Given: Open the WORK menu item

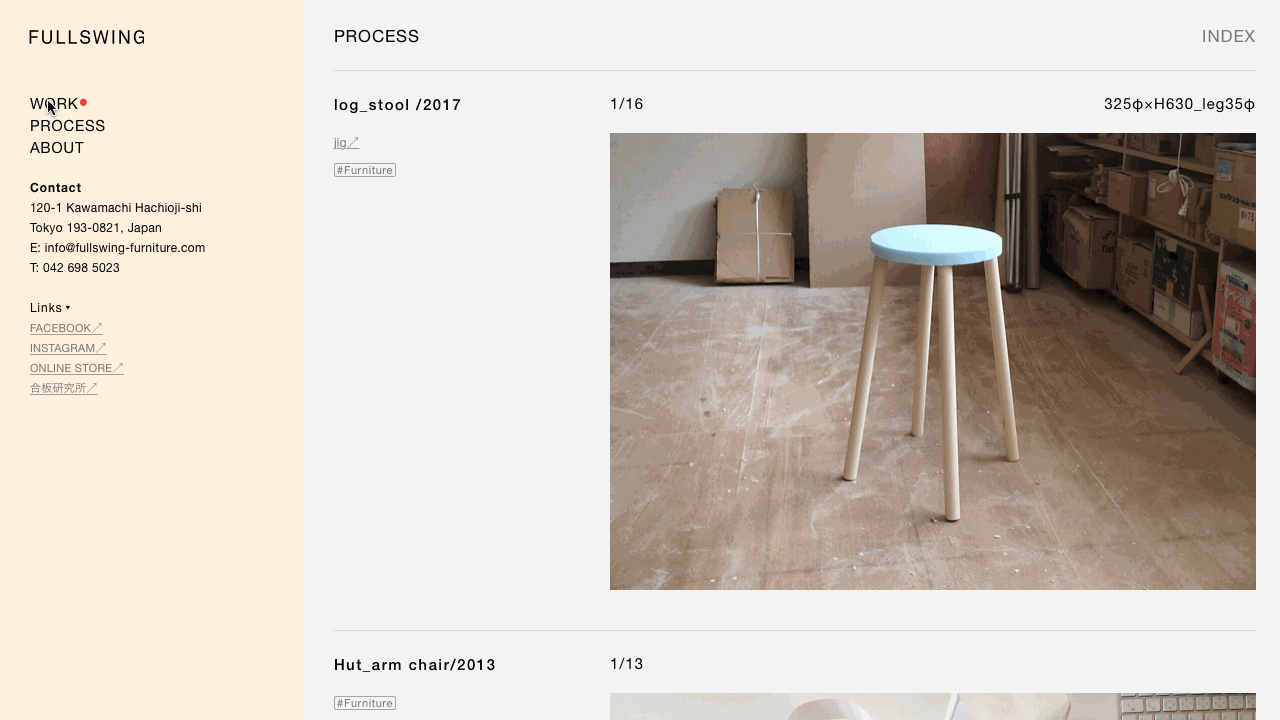Looking at the screenshot, I should pyautogui.click(x=54, y=104).
